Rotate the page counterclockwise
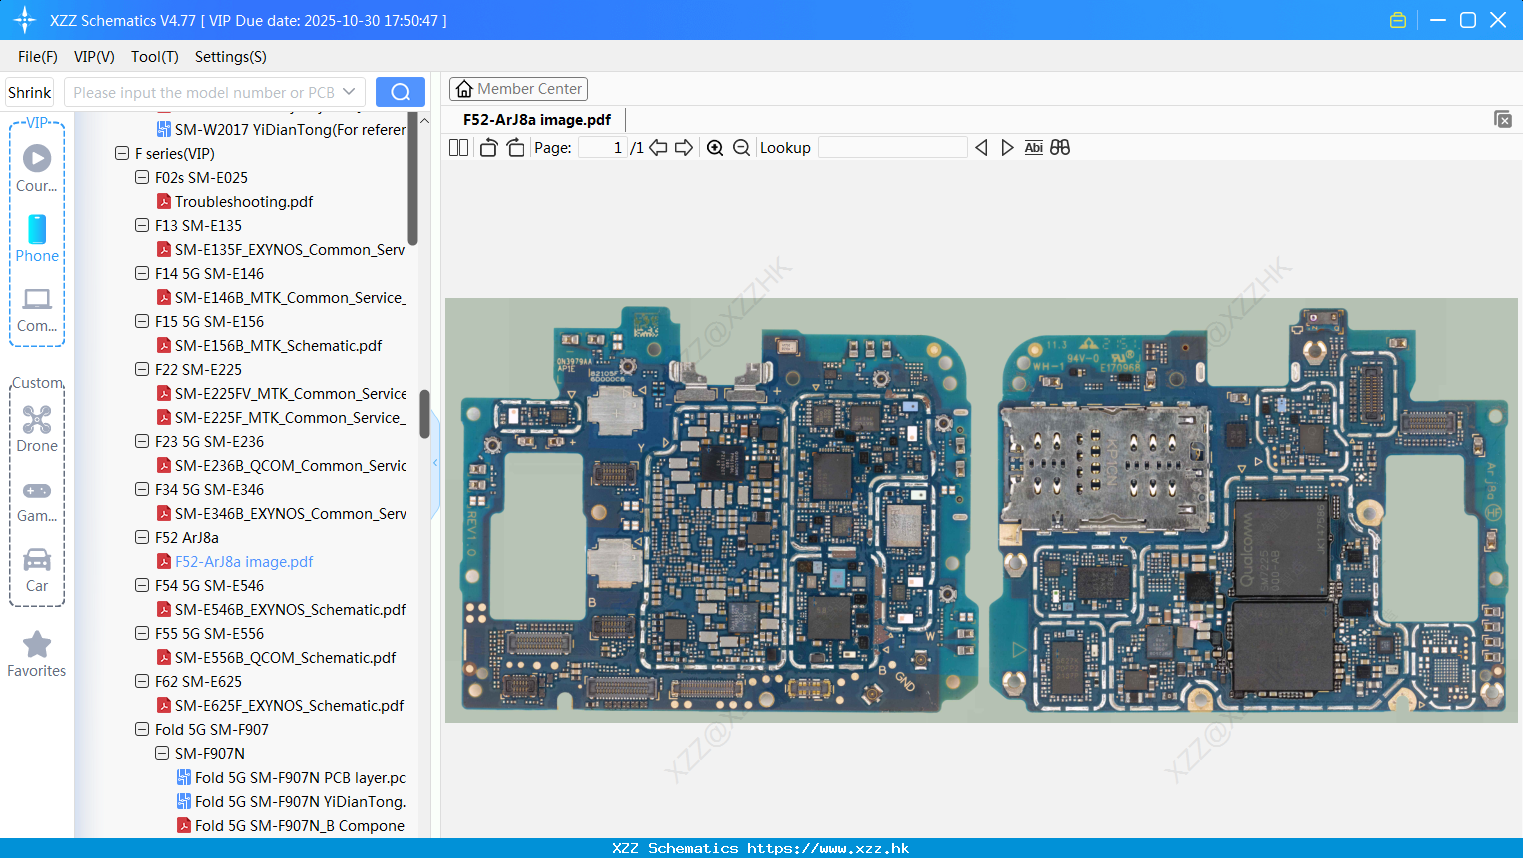Viewport: 1523px width, 858px height. (488, 148)
